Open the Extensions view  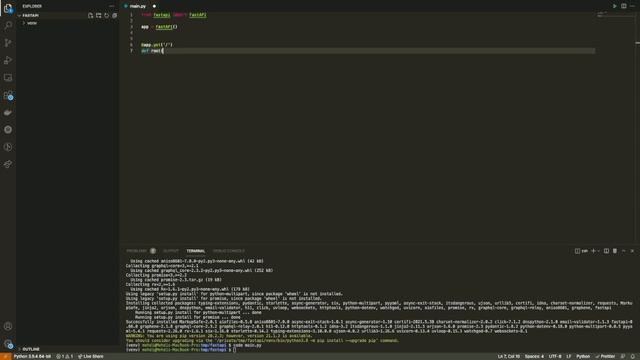(8, 95)
